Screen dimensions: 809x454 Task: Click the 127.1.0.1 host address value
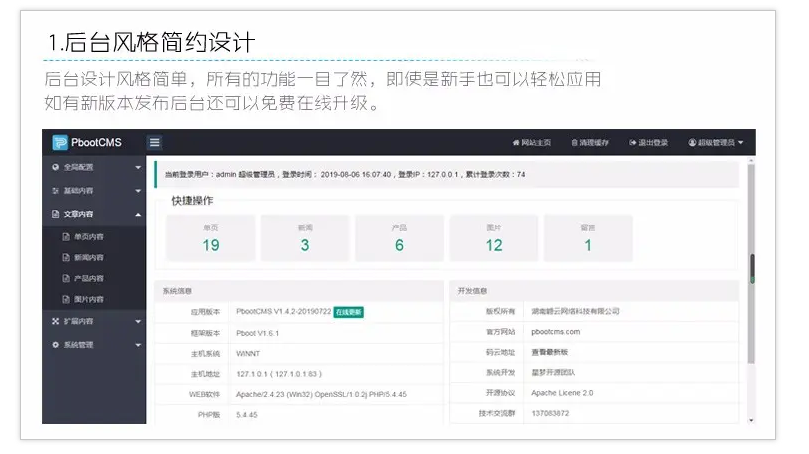pyautogui.click(x=279, y=374)
